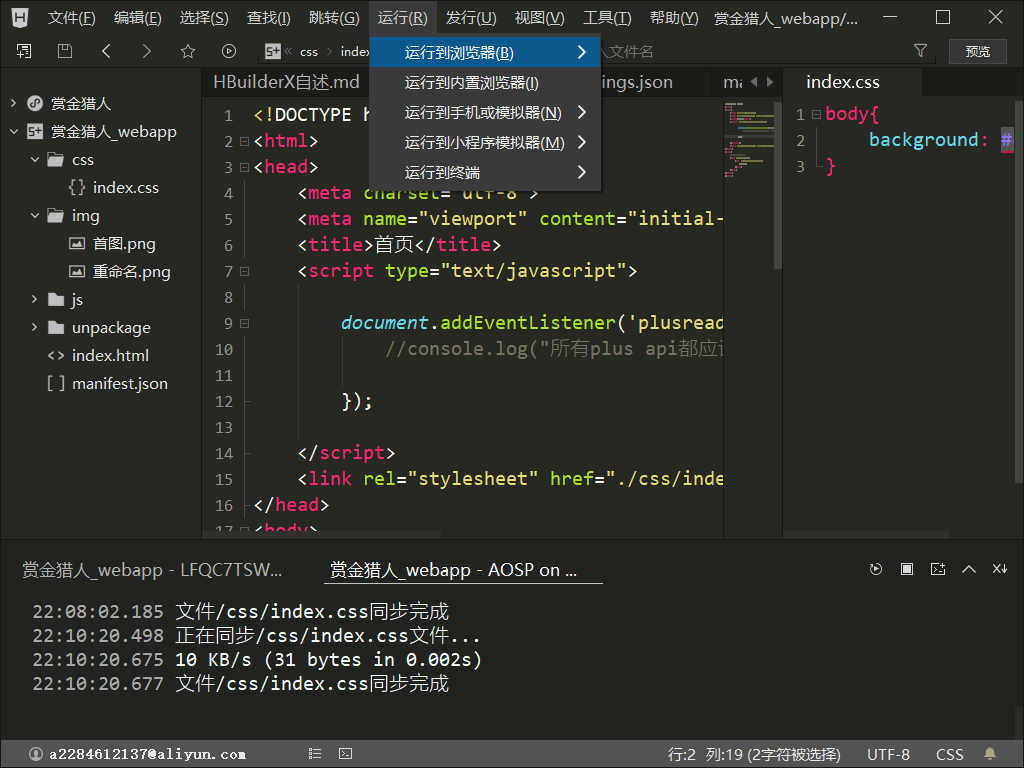Fold the script block at line 7
This screenshot has height=768, width=1024.
coord(244,271)
